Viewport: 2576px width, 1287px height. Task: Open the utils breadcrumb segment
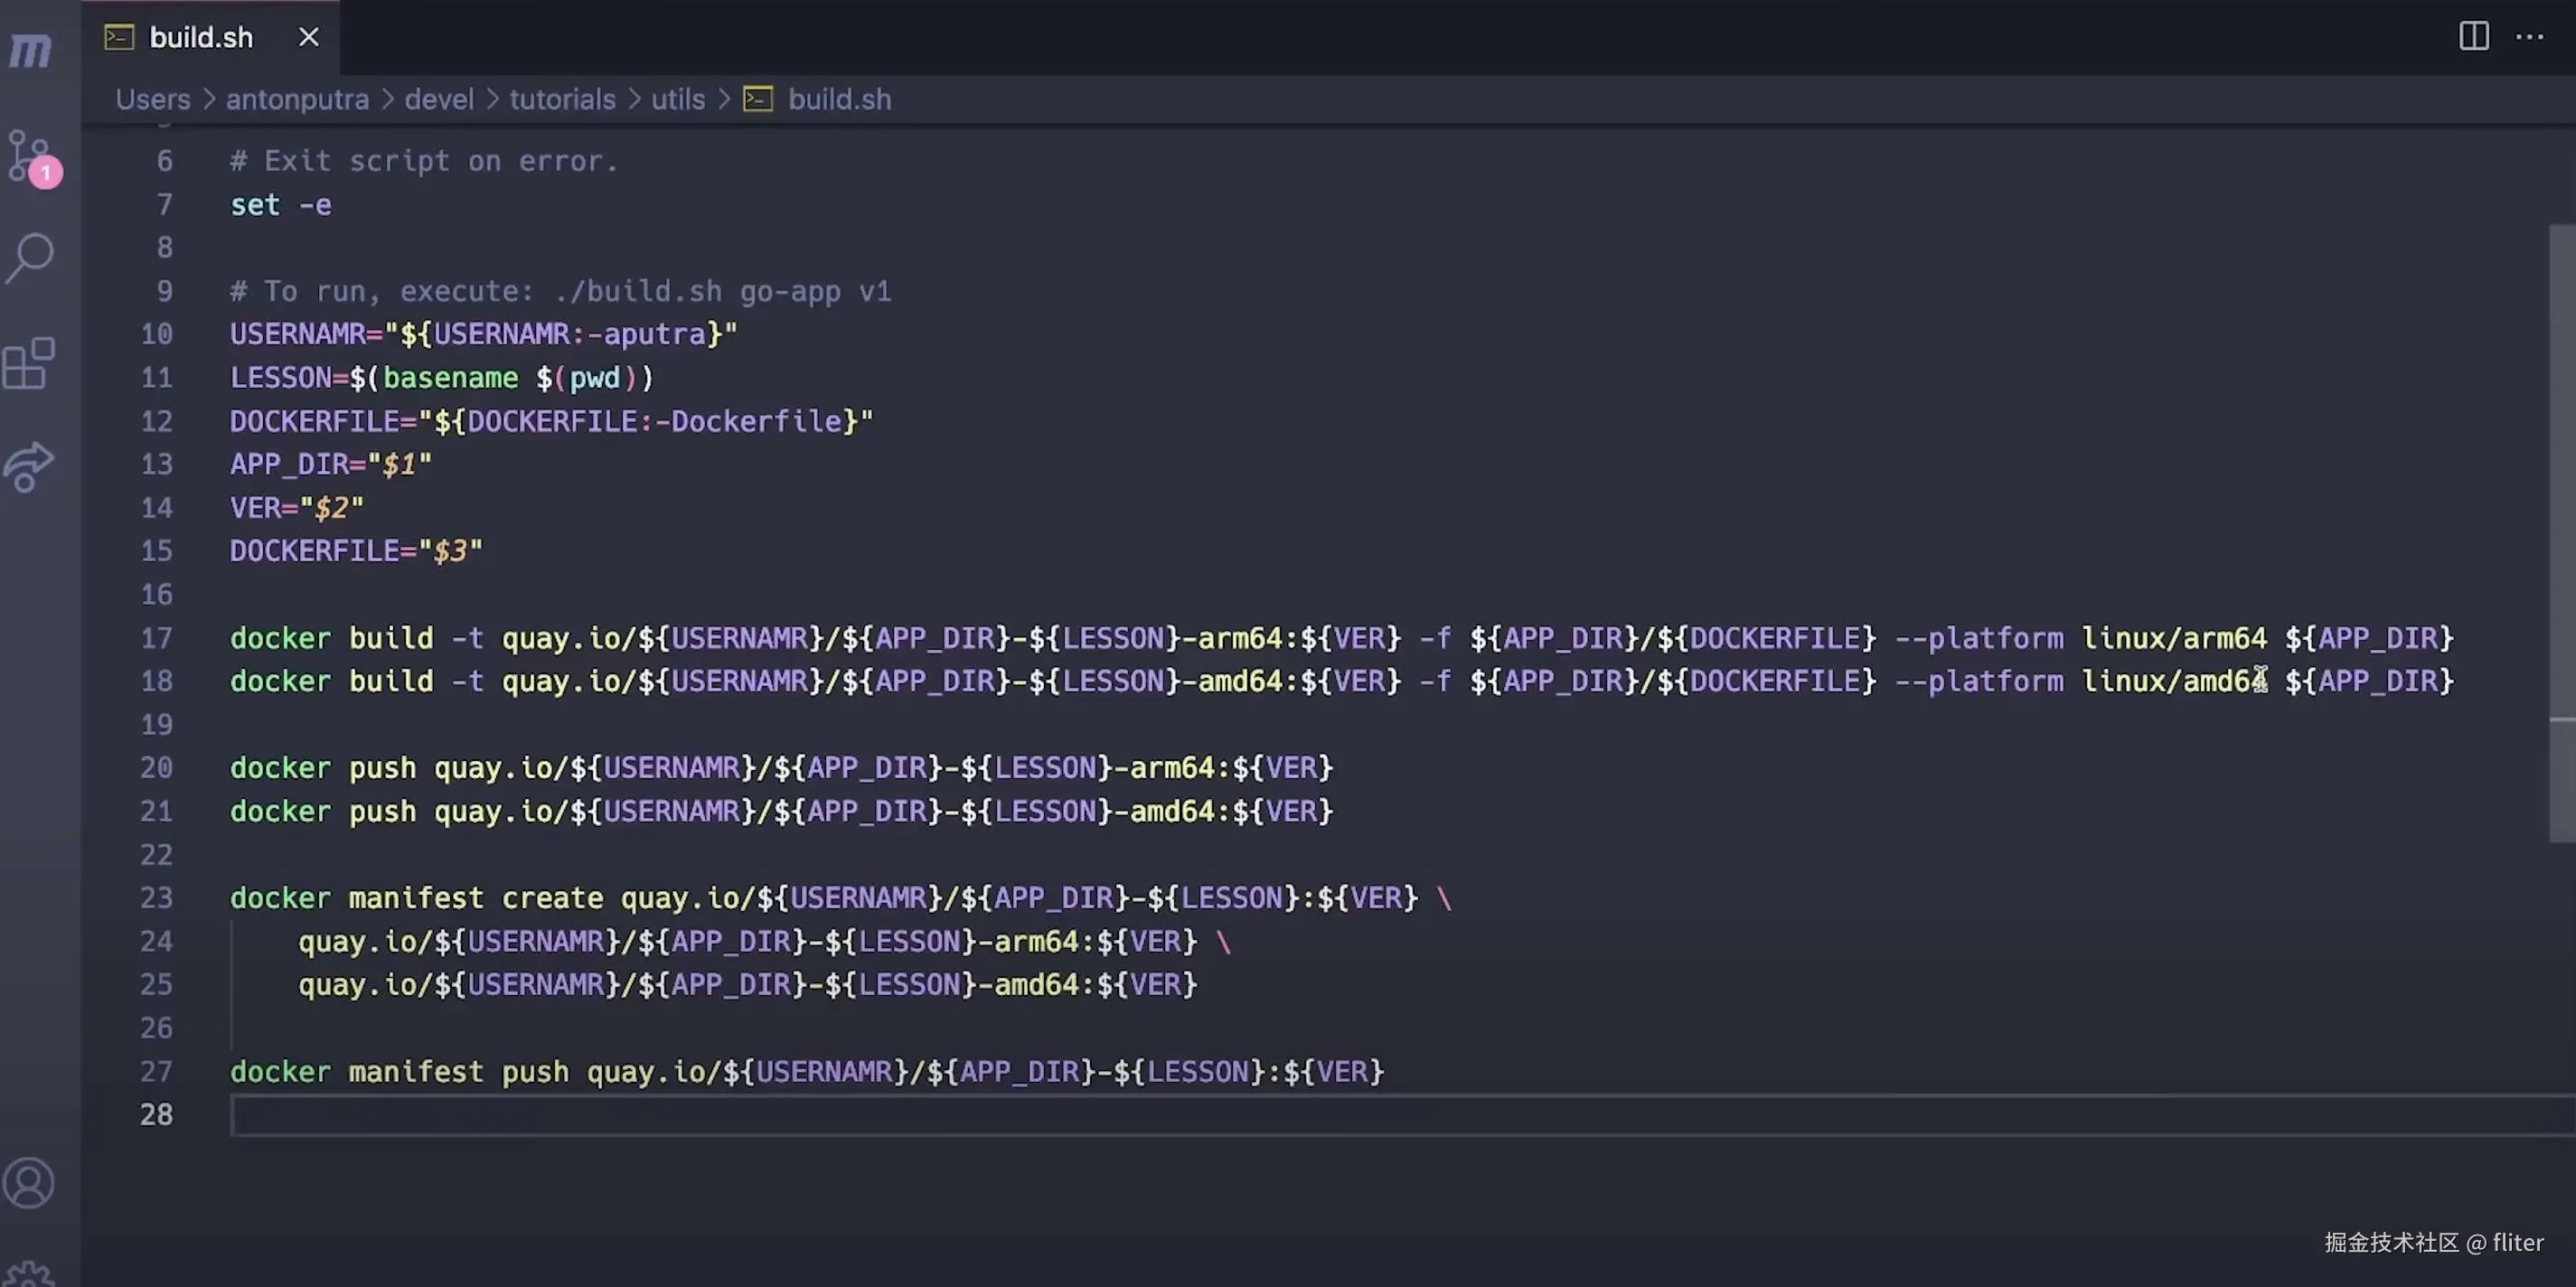tap(678, 99)
